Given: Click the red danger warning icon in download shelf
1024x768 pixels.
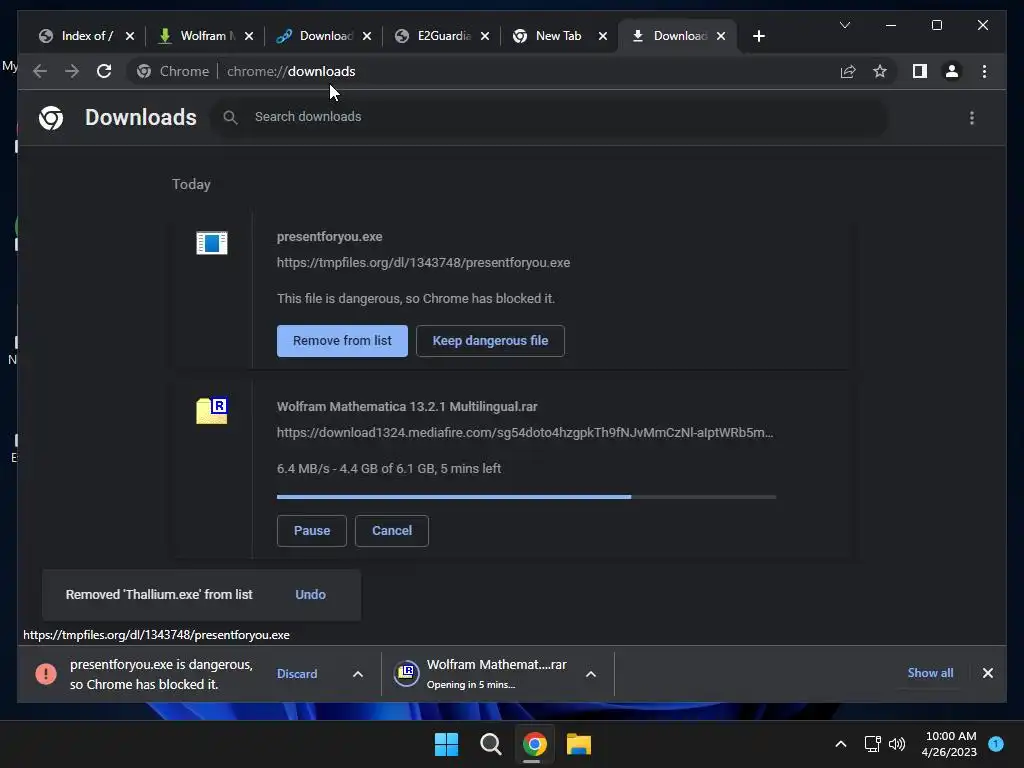Looking at the screenshot, I should pos(46,673).
